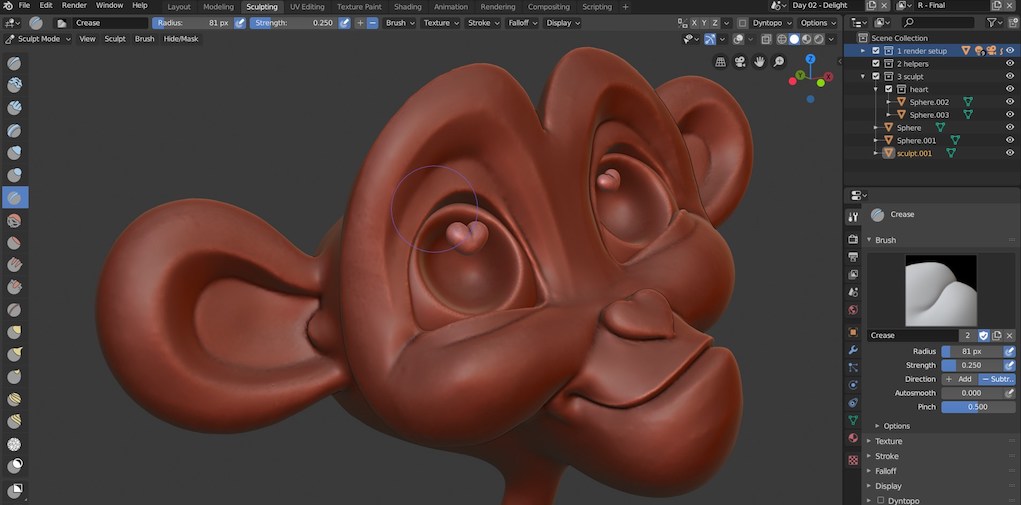Set brush direction to Add

(x=959, y=379)
